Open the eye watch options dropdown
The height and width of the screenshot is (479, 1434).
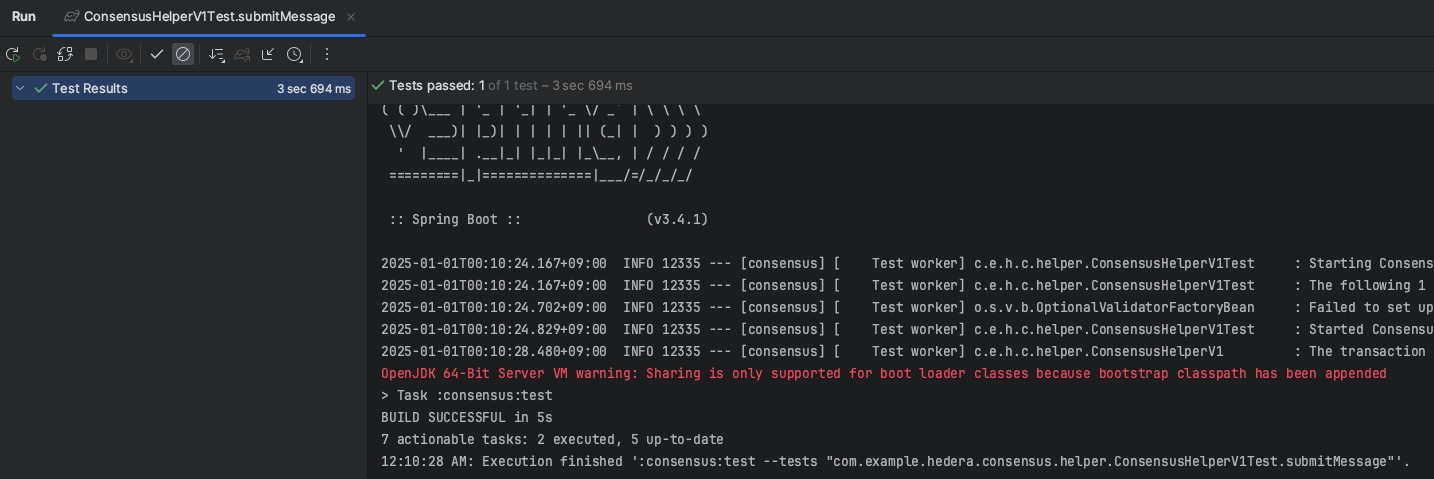pos(124,54)
